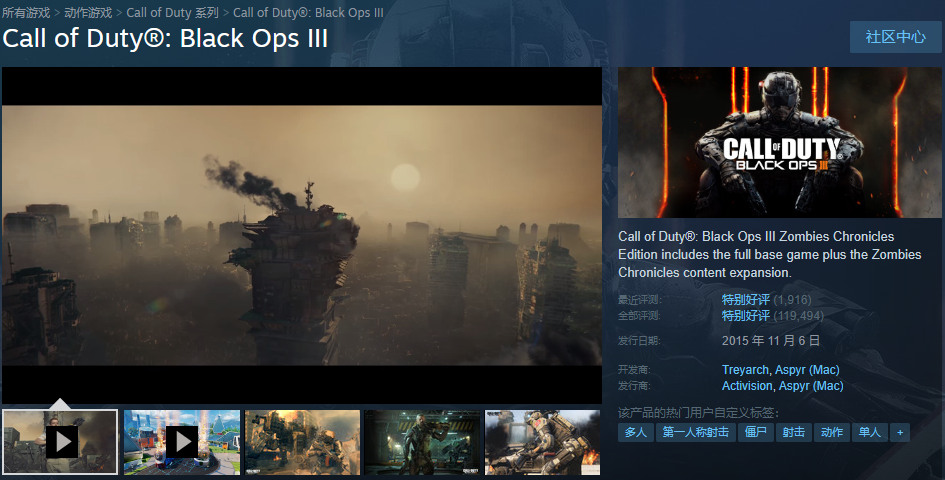
Task: Click the game title Call of Duty®: Black Ops III heading
Action: point(165,38)
